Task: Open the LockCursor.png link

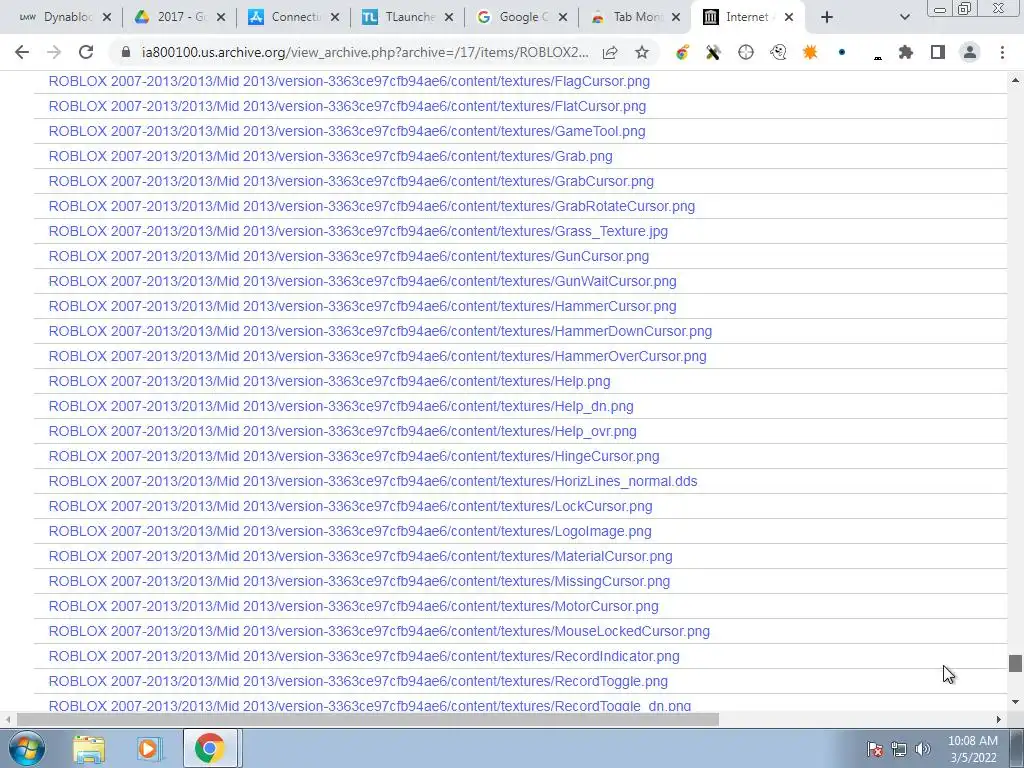Action: (351, 506)
